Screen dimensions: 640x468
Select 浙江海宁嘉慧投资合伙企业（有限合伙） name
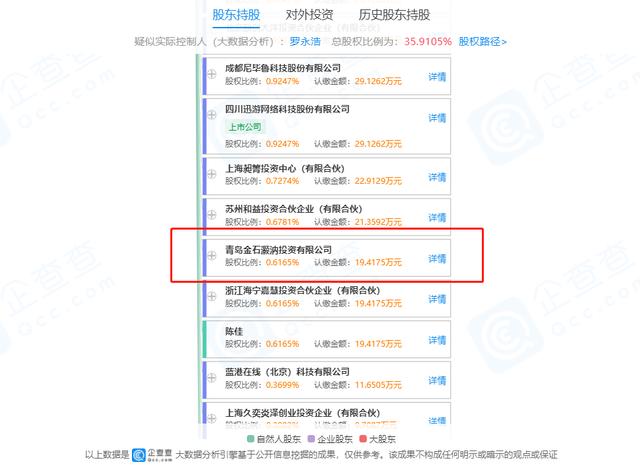(302, 291)
